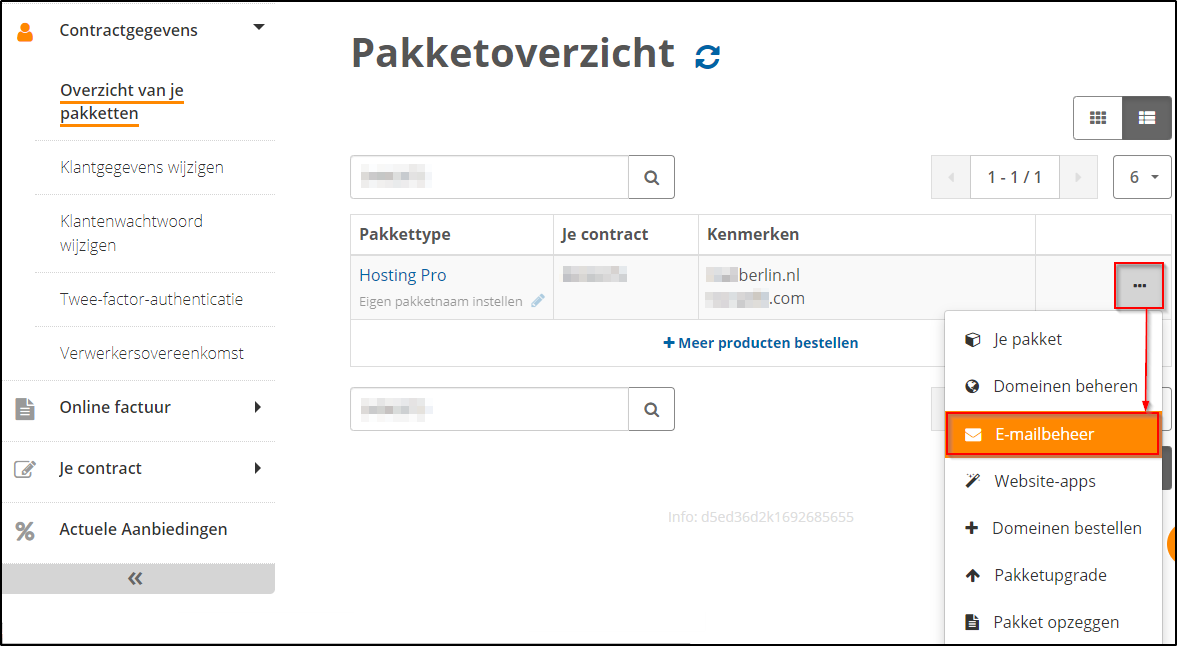Switch to grid view layout
Image resolution: width=1177 pixels, height=646 pixels.
click(x=1097, y=117)
